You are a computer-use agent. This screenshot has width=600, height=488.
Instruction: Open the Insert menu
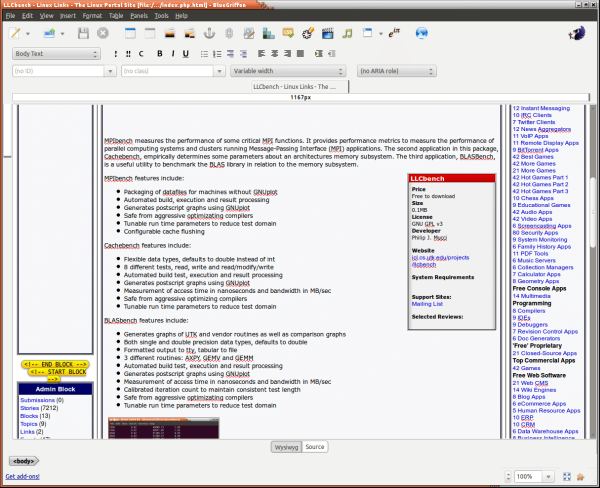(x=68, y=16)
